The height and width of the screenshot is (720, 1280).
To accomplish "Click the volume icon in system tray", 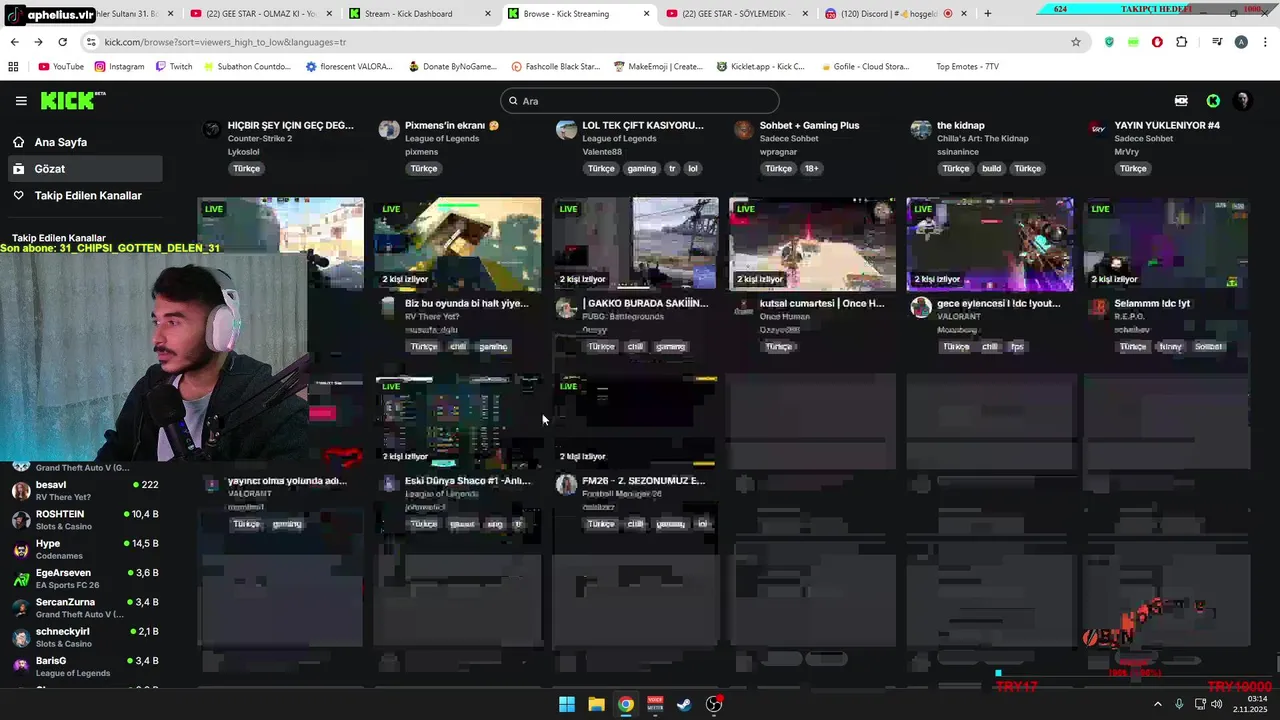I will pyautogui.click(x=1217, y=704).
